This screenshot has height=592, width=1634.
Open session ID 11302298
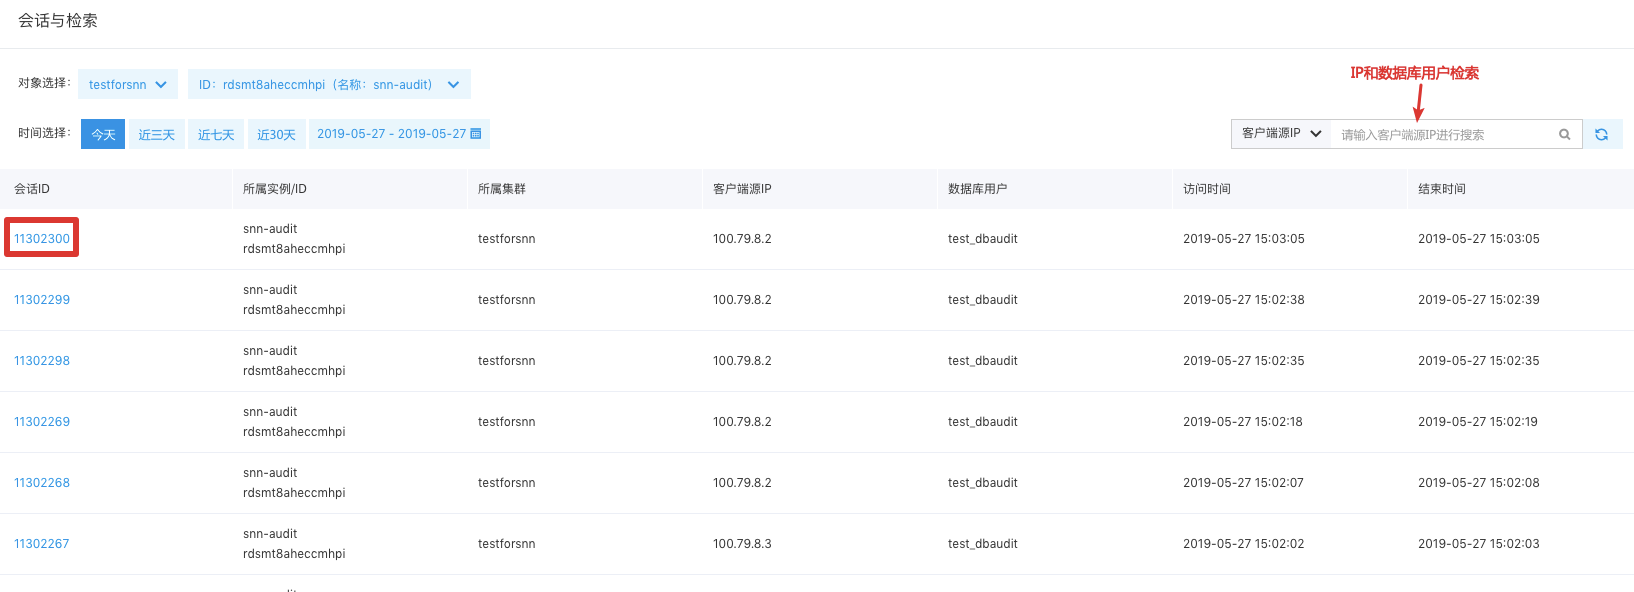point(42,360)
